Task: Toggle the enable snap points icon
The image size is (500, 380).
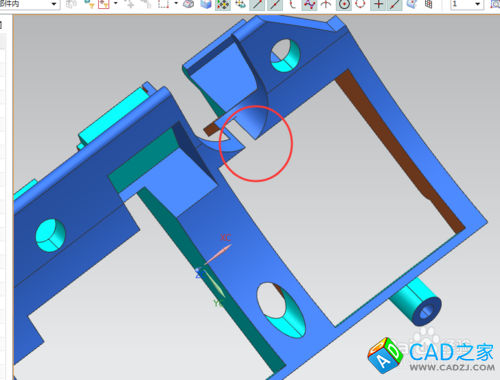Action: [x=223, y=5]
